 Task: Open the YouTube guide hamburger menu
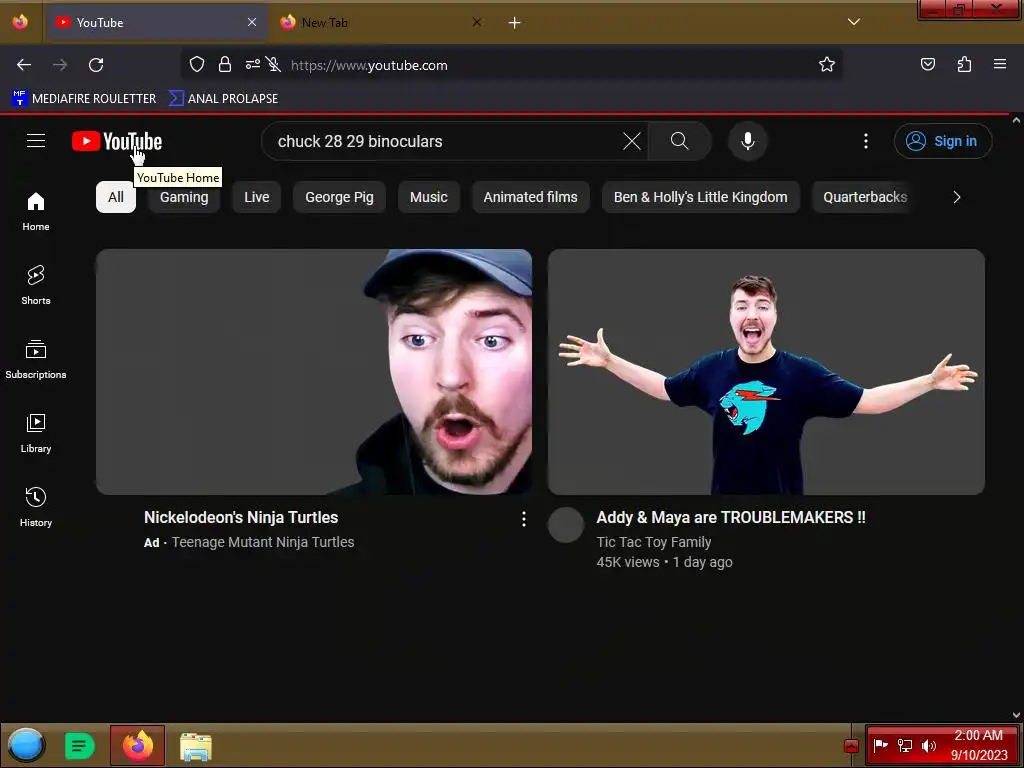[x=36, y=140]
